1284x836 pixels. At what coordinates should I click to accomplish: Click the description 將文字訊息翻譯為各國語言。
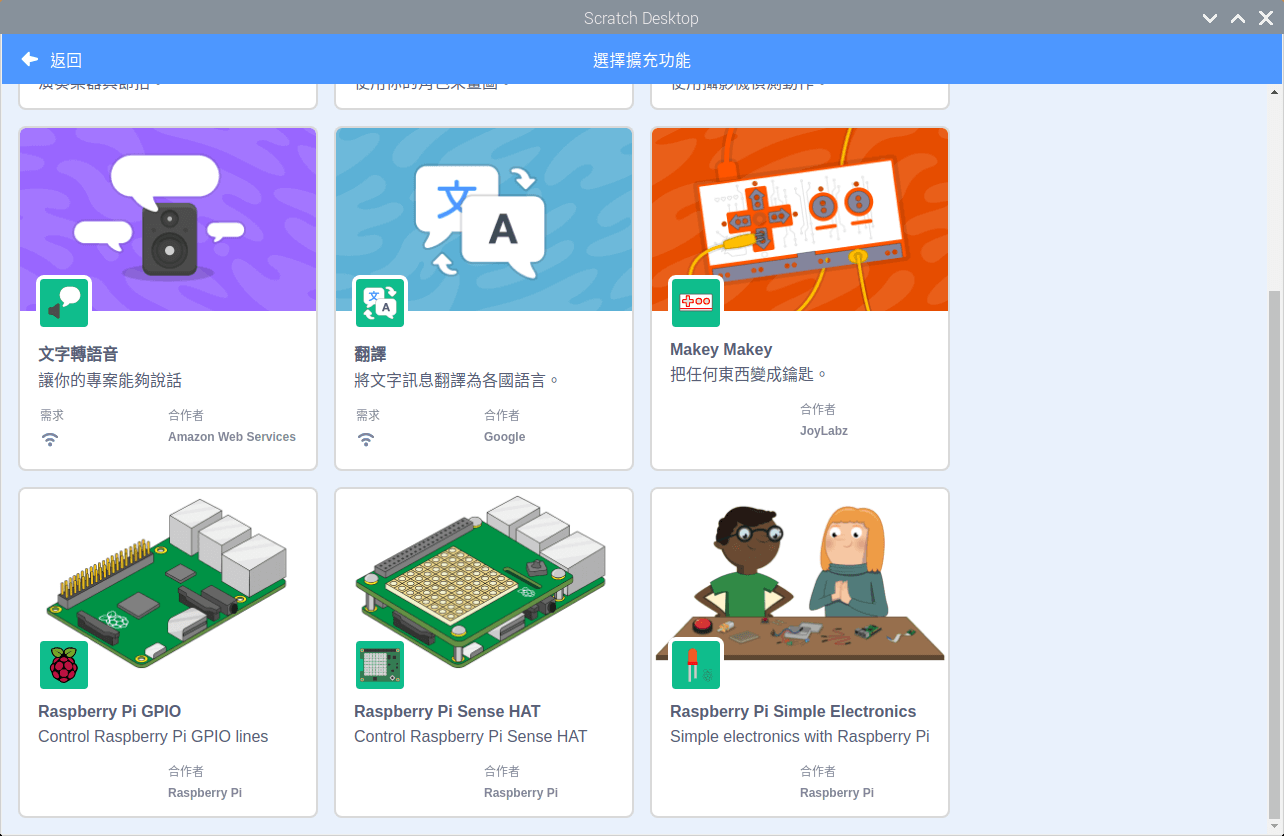click(x=457, y=380)
